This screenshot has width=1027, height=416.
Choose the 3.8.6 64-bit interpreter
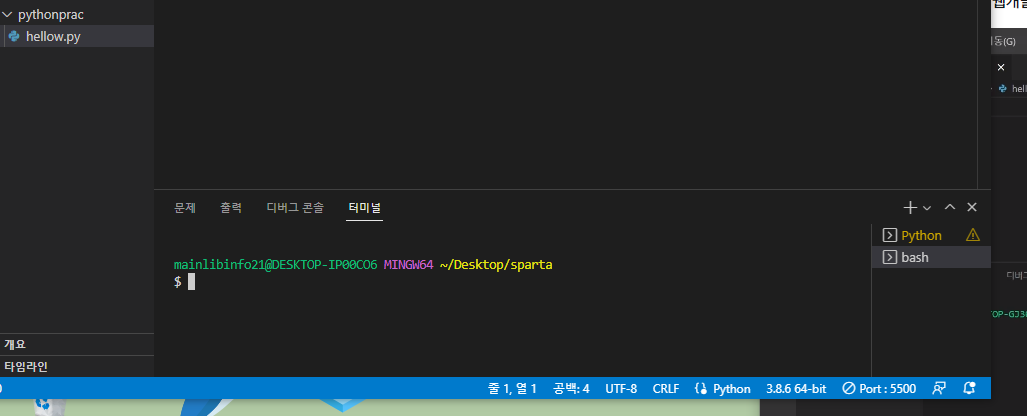pyautogui.click(x=796, y=388)
